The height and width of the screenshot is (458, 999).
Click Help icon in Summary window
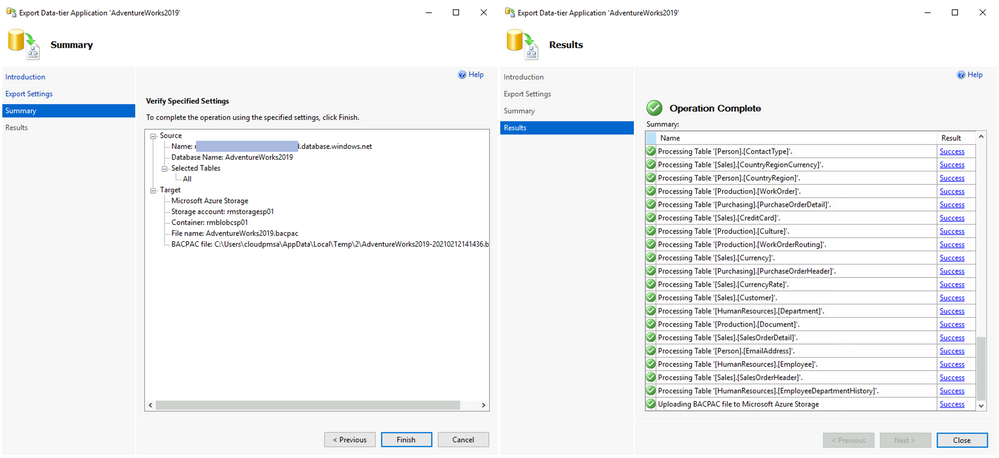click(462, 75)
